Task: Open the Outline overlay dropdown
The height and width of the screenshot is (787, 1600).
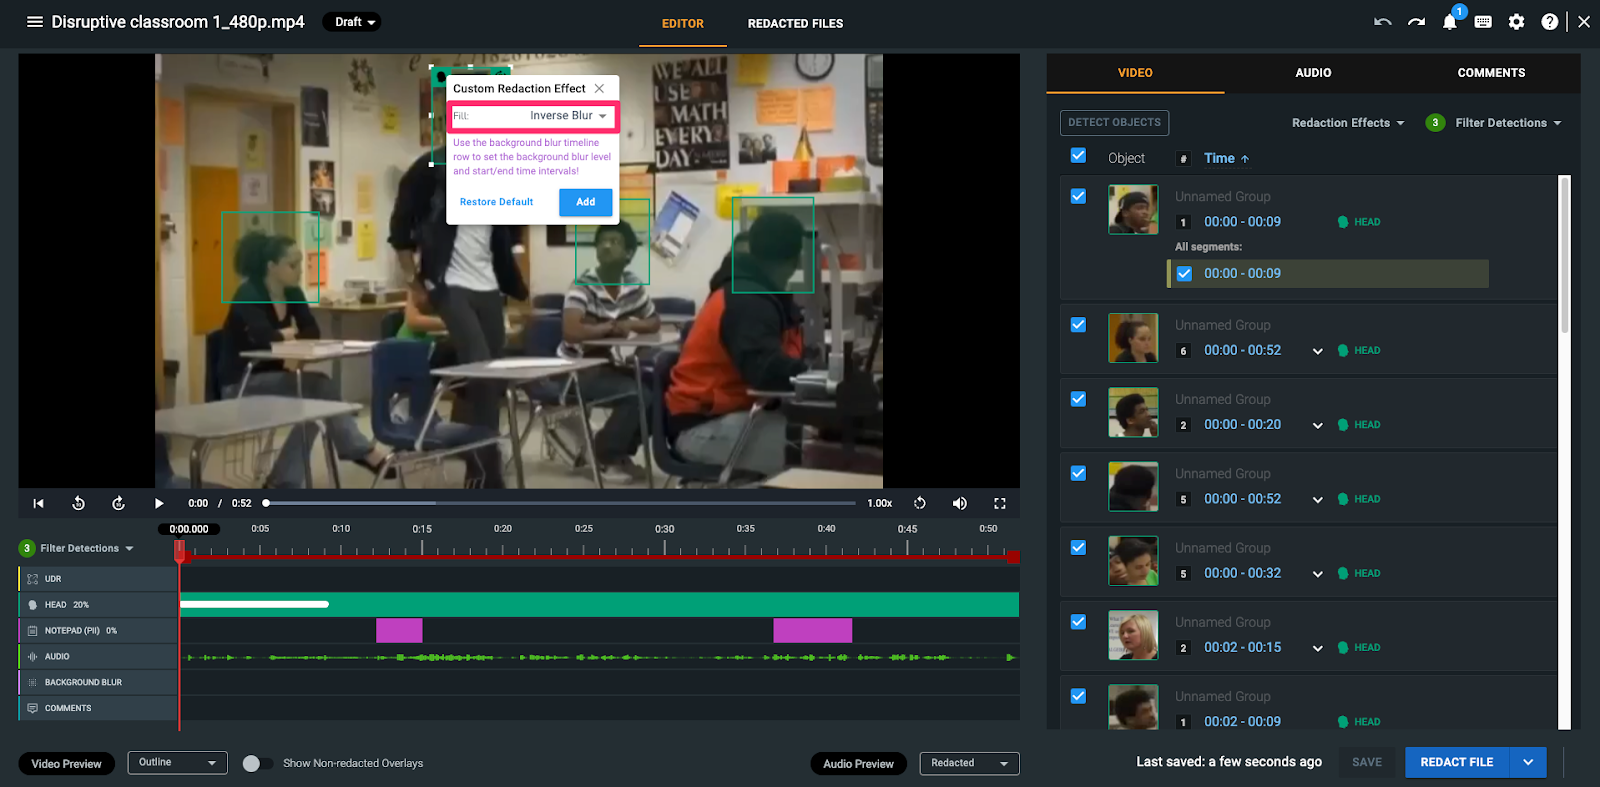Action: pos(177,763)
